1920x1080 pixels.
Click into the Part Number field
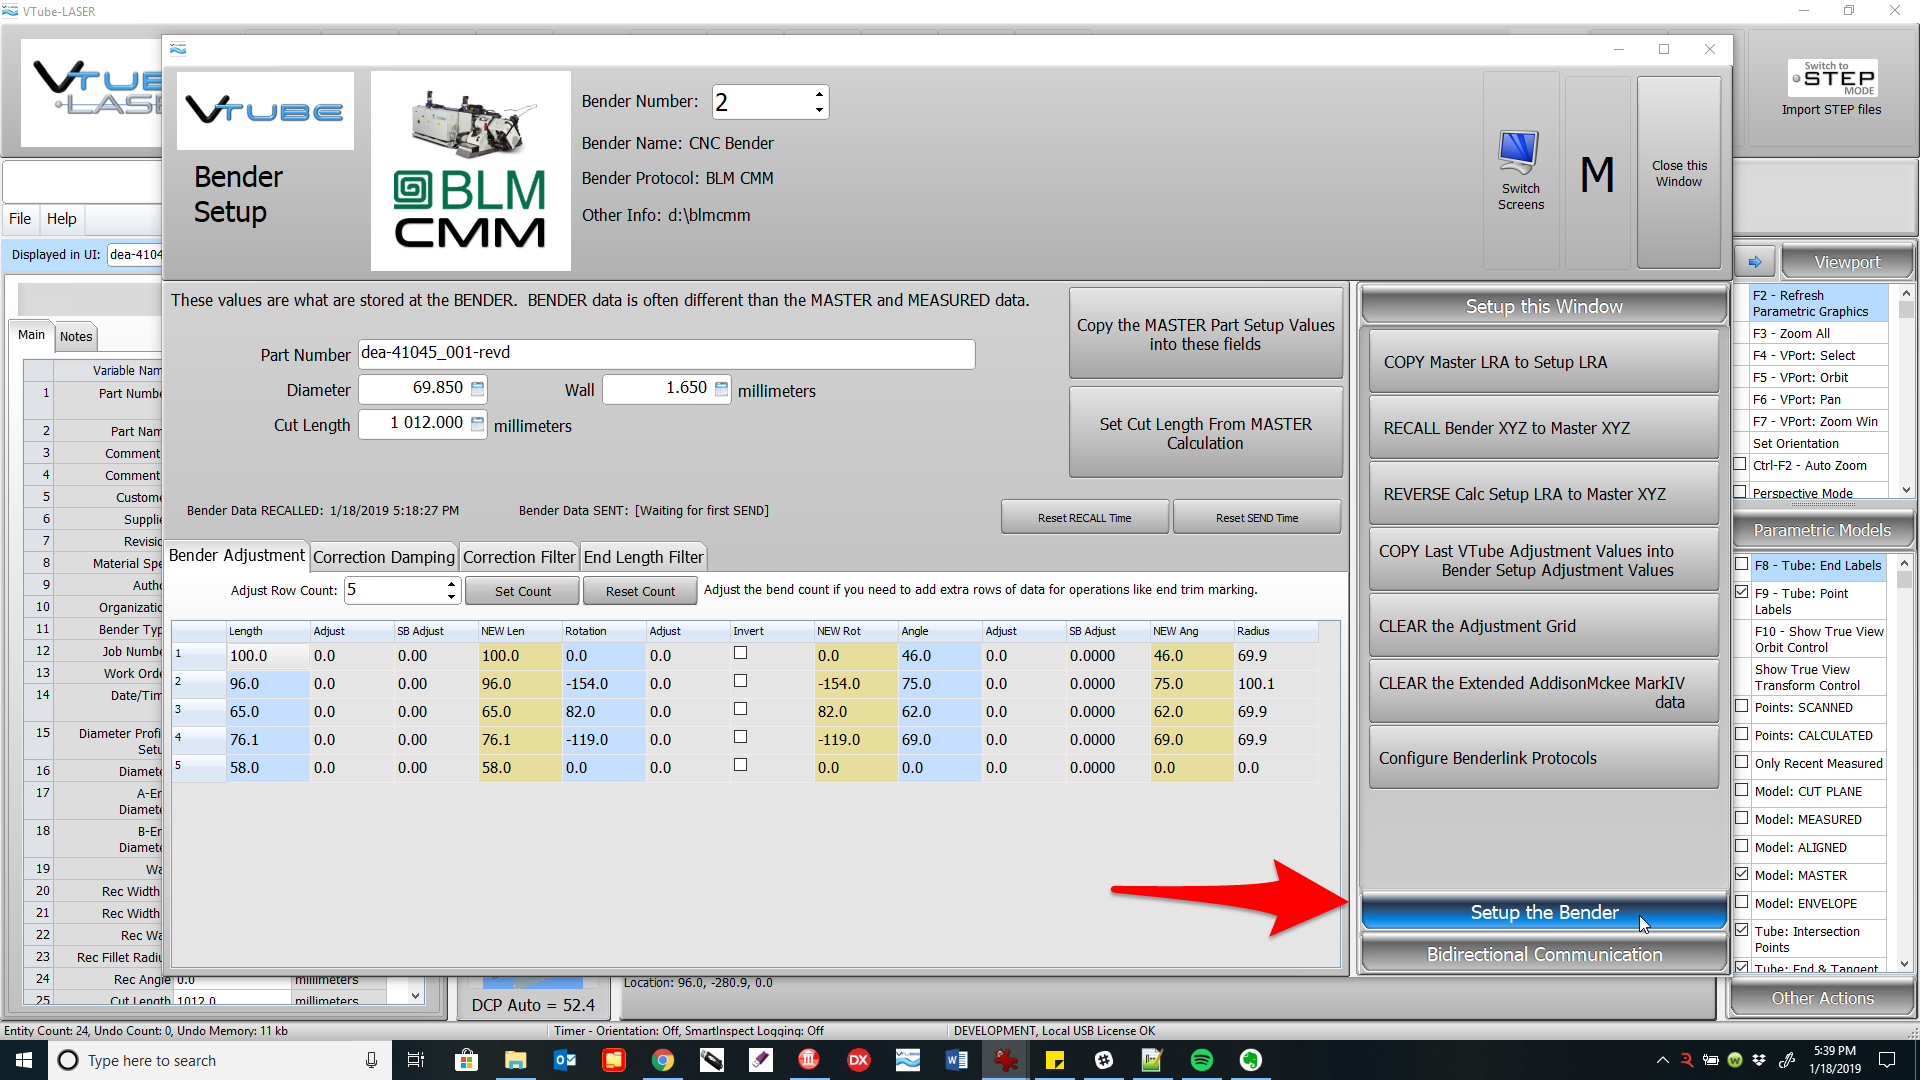coord(666,354)
